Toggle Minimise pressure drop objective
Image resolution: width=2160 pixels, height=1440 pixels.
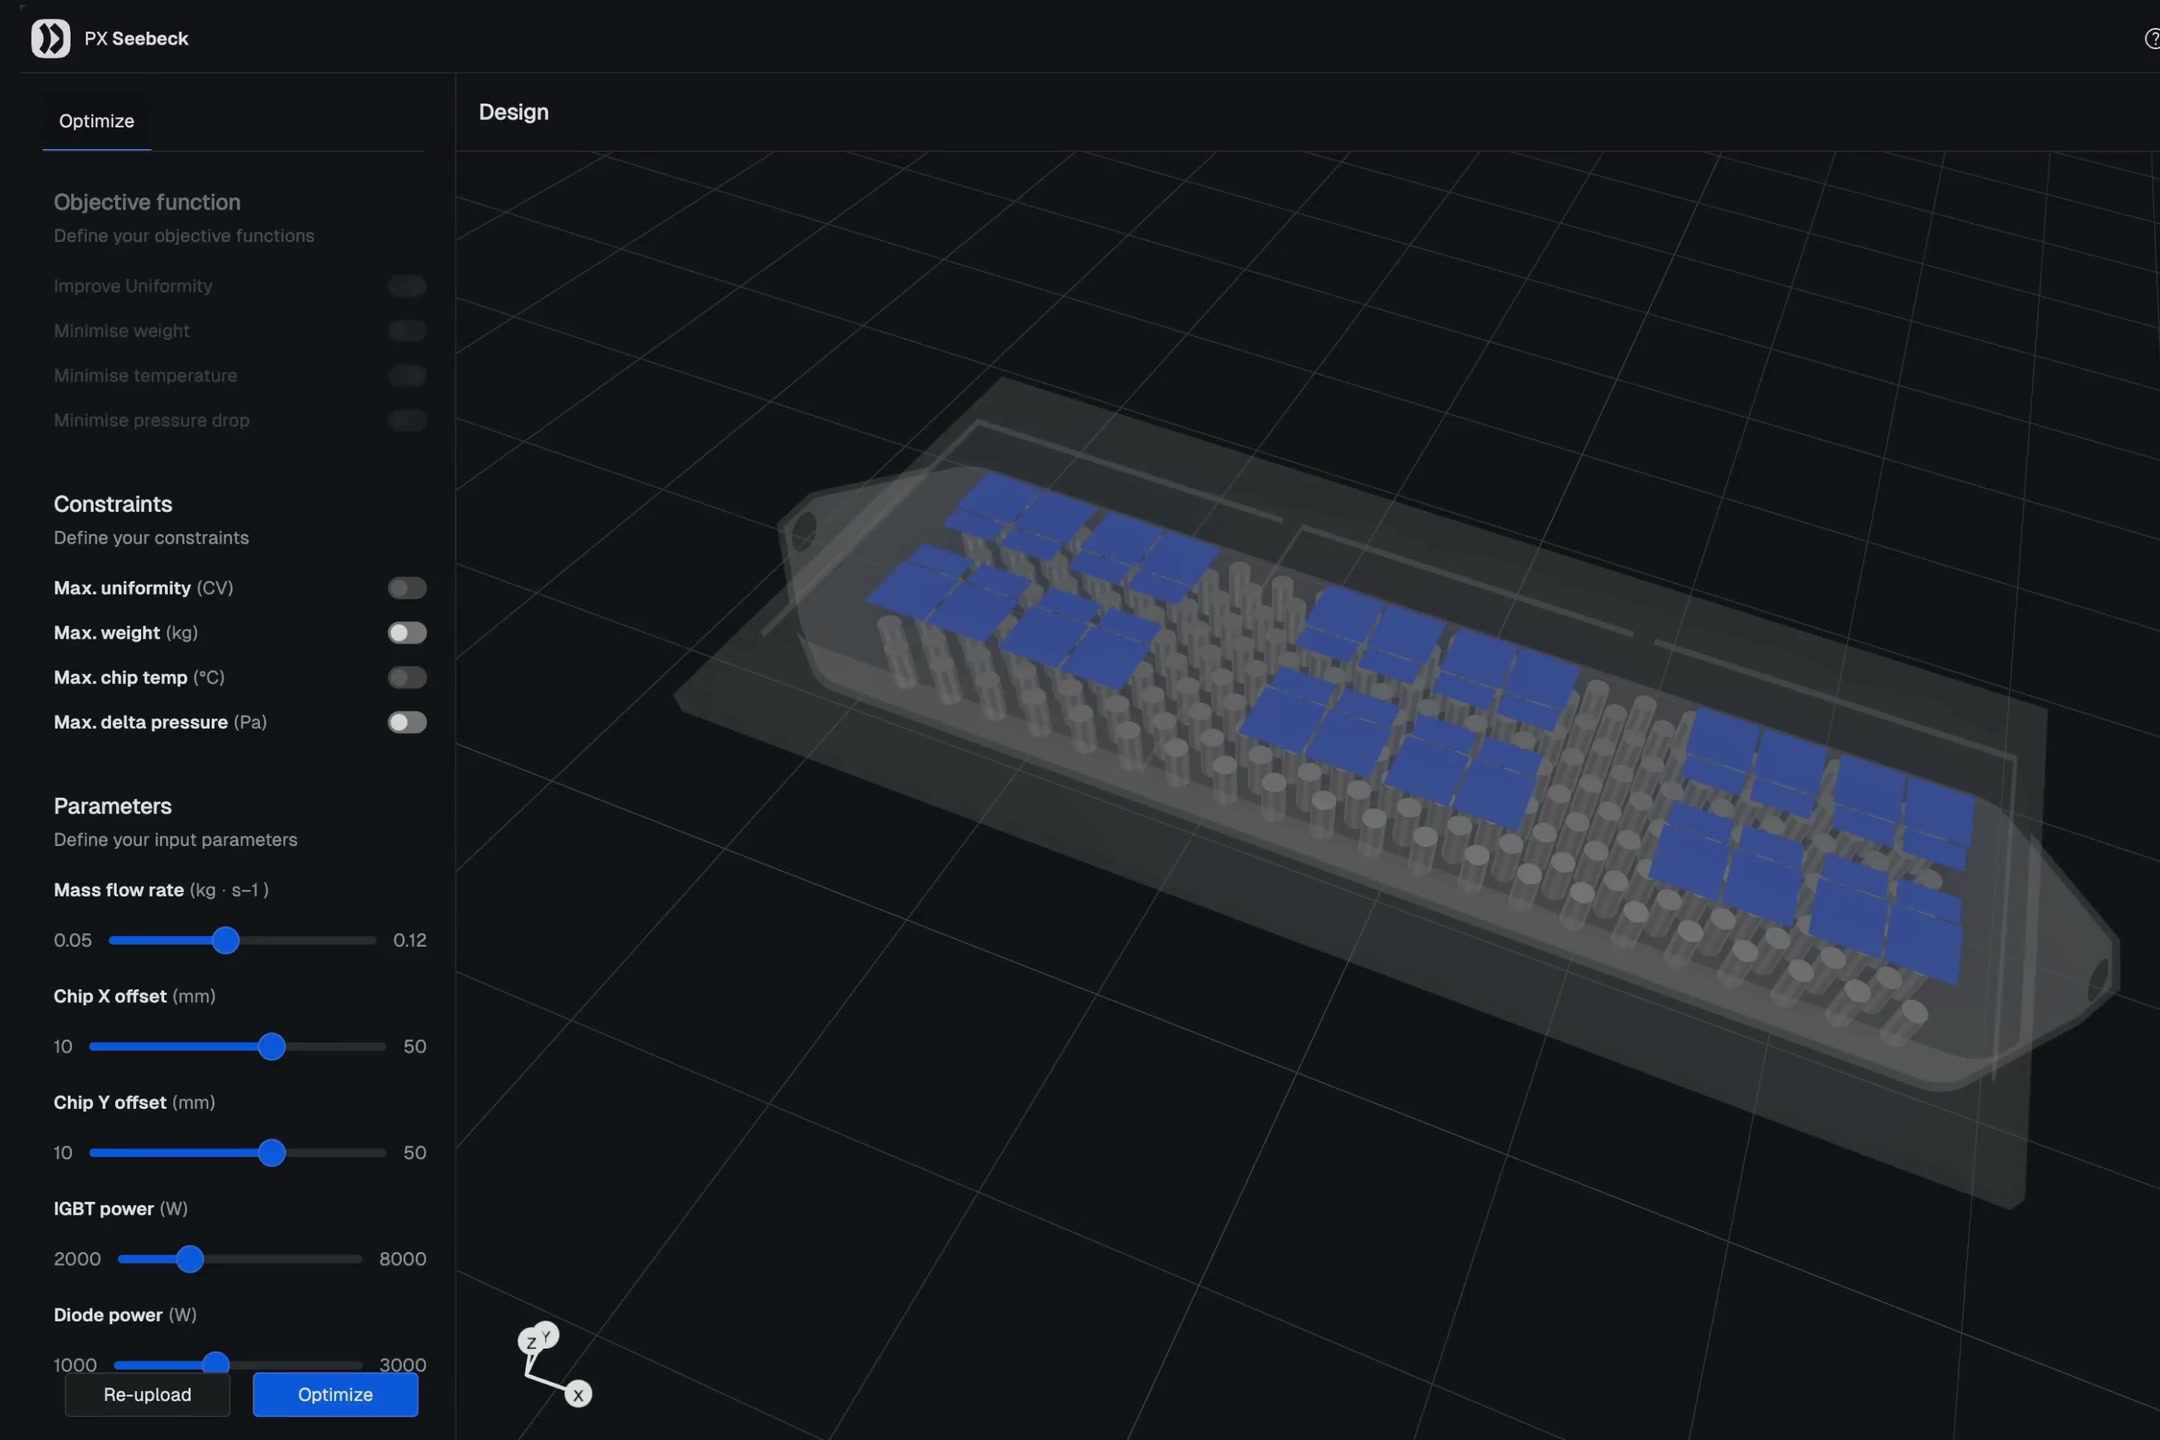click(x=407, y=420)
